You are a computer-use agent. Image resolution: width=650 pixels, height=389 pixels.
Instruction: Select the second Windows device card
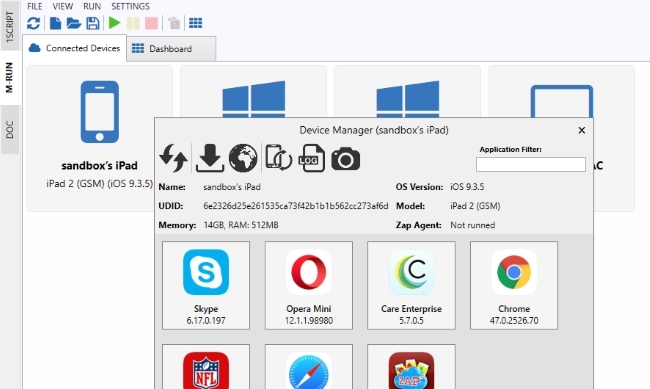[407, 92]
